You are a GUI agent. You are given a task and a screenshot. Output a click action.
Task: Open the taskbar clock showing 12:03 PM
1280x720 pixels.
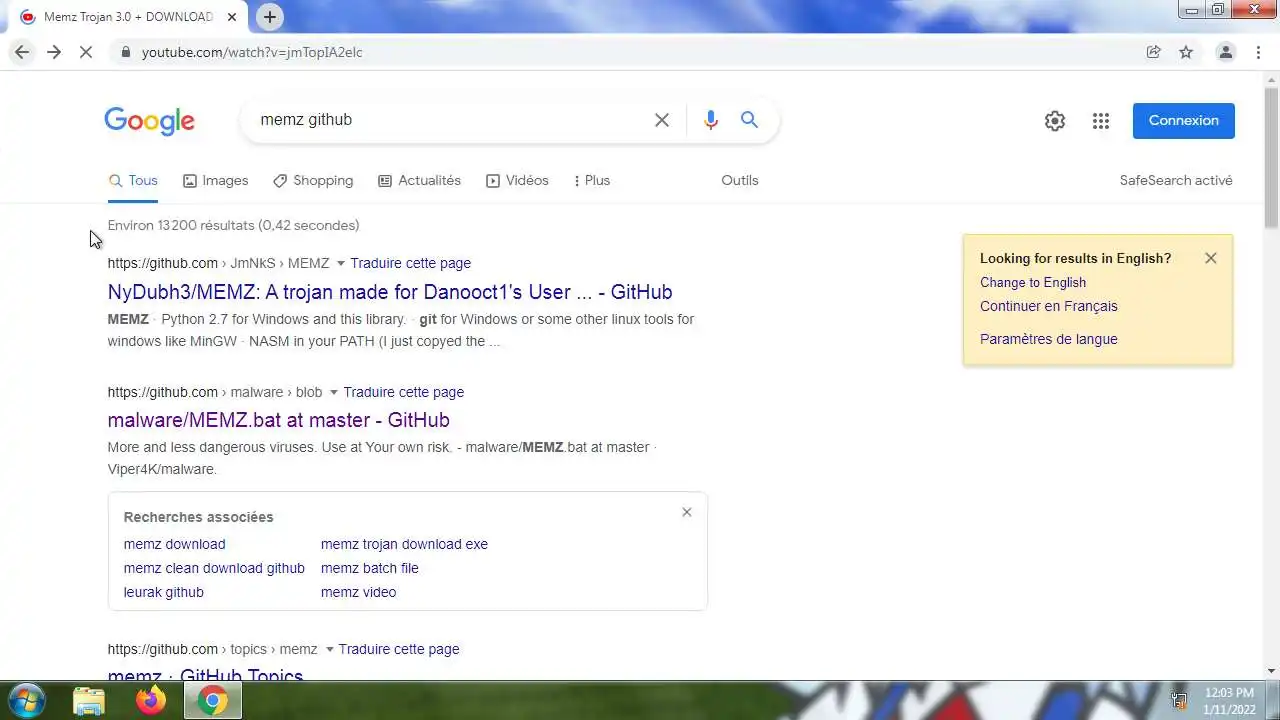click(1229, 701)
